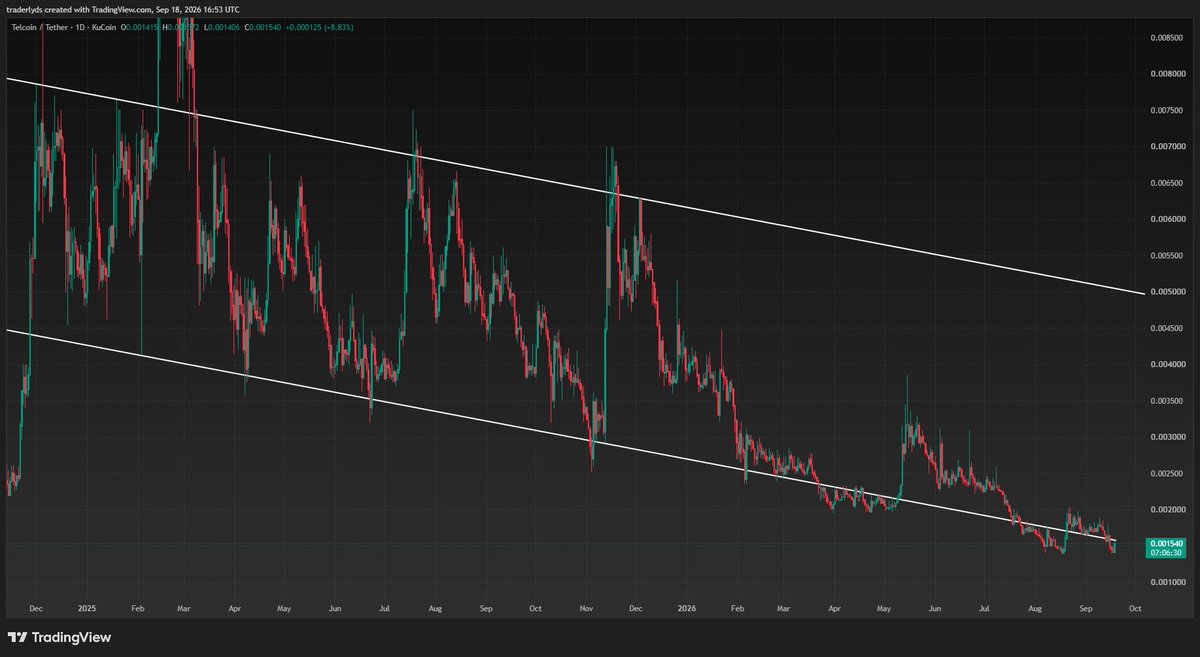Click the 2026 year label on time axis

coord(685,607)
